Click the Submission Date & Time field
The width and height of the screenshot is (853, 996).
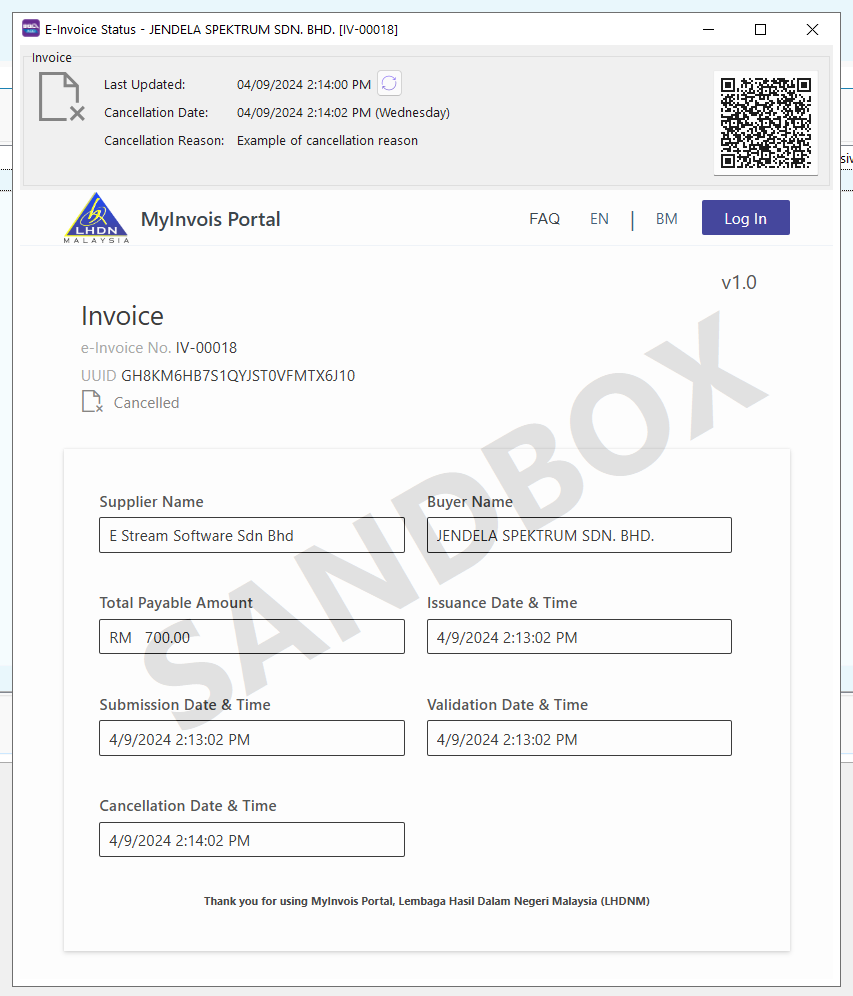pos(252,739)
